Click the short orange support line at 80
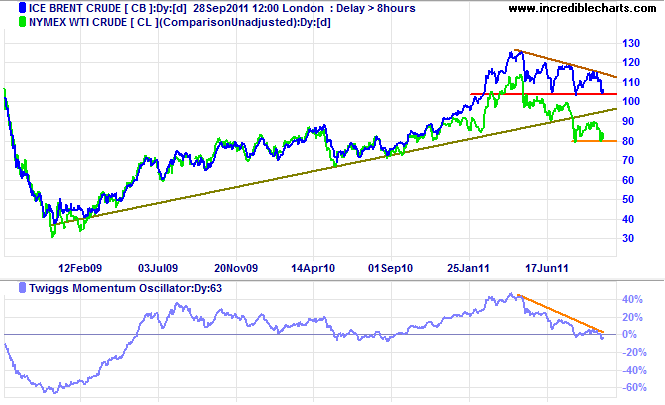This screenshot has width=665, height=405. (x=595, y=141)
